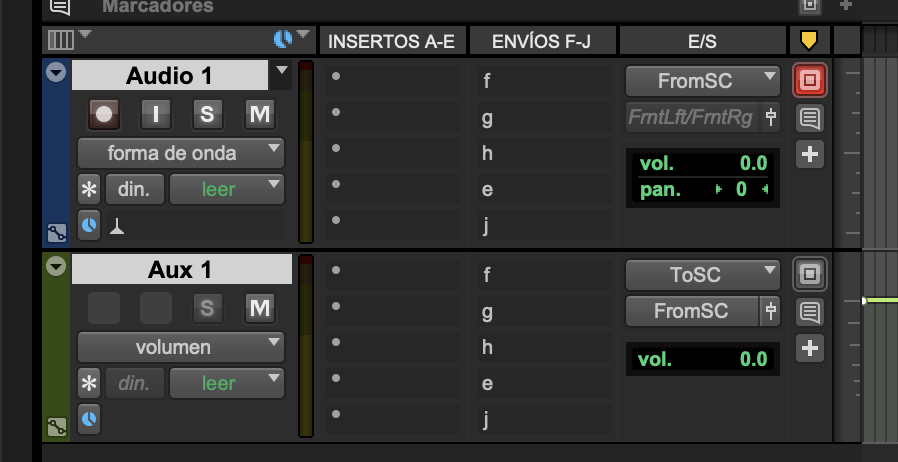898x462 pixels.
Task: Mute the Aux 1 track
Action: [260, 308]
